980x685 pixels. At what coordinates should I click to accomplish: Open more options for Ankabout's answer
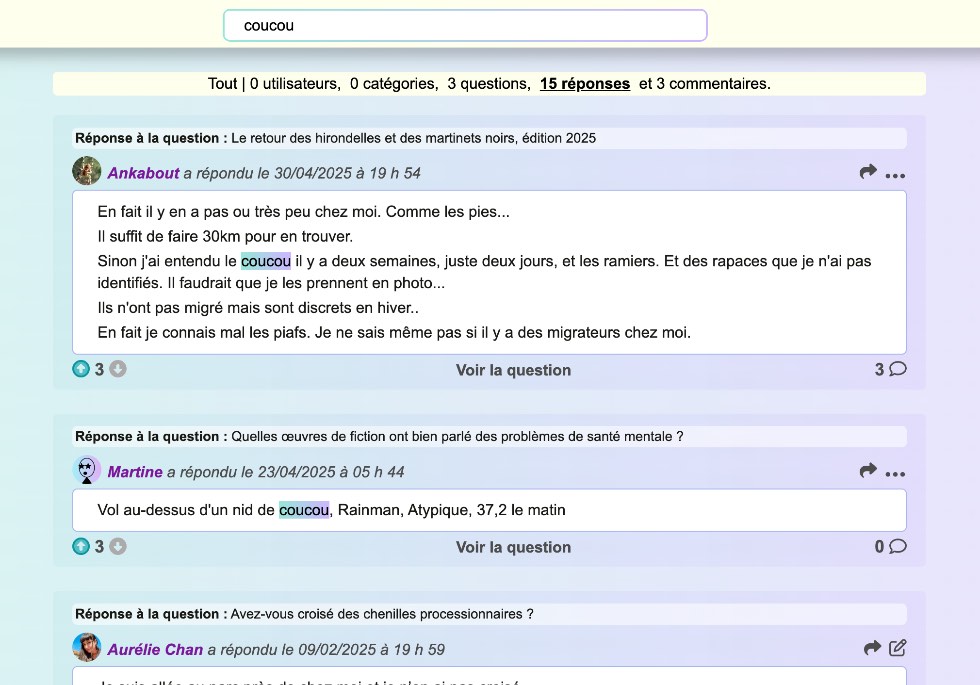click(895, 174)
